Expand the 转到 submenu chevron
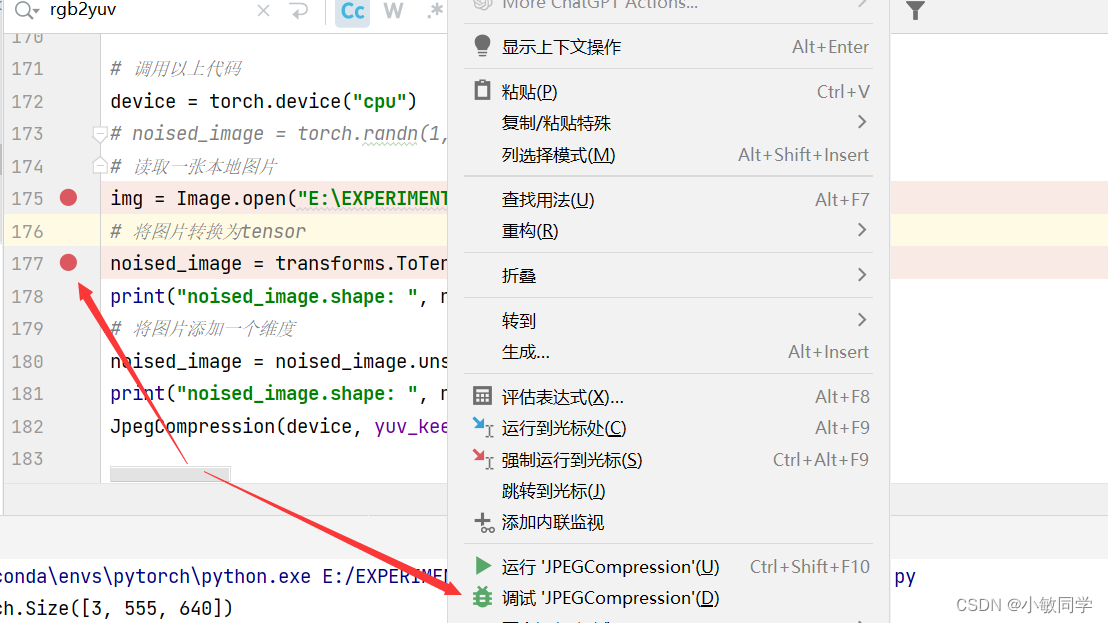Image resolution: width=1108 pixels, height=623 pixels. pyautogui.click(x=861, y=319)
